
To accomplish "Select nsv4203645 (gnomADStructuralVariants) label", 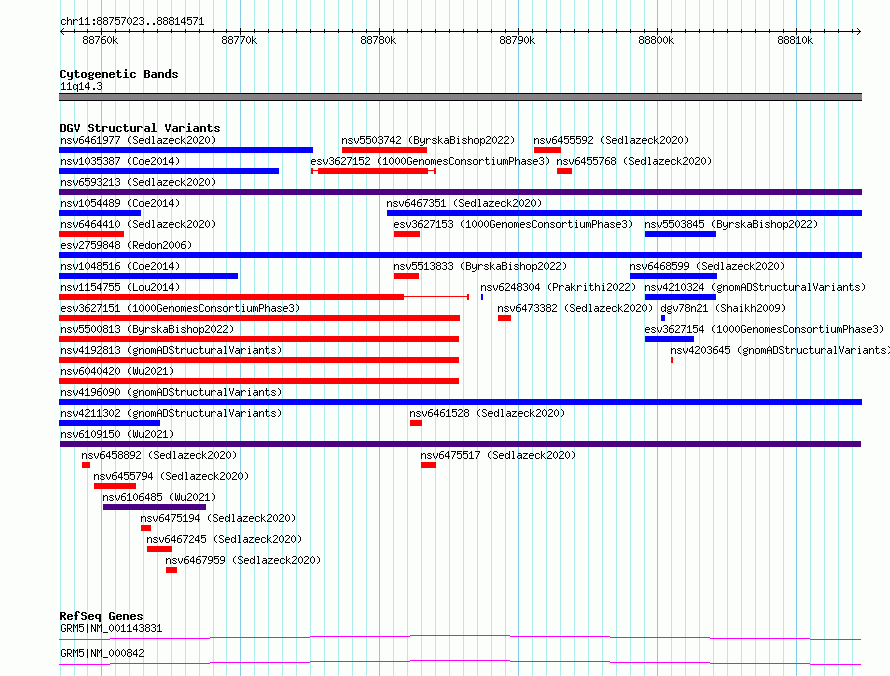I will (x=780, y=350).
